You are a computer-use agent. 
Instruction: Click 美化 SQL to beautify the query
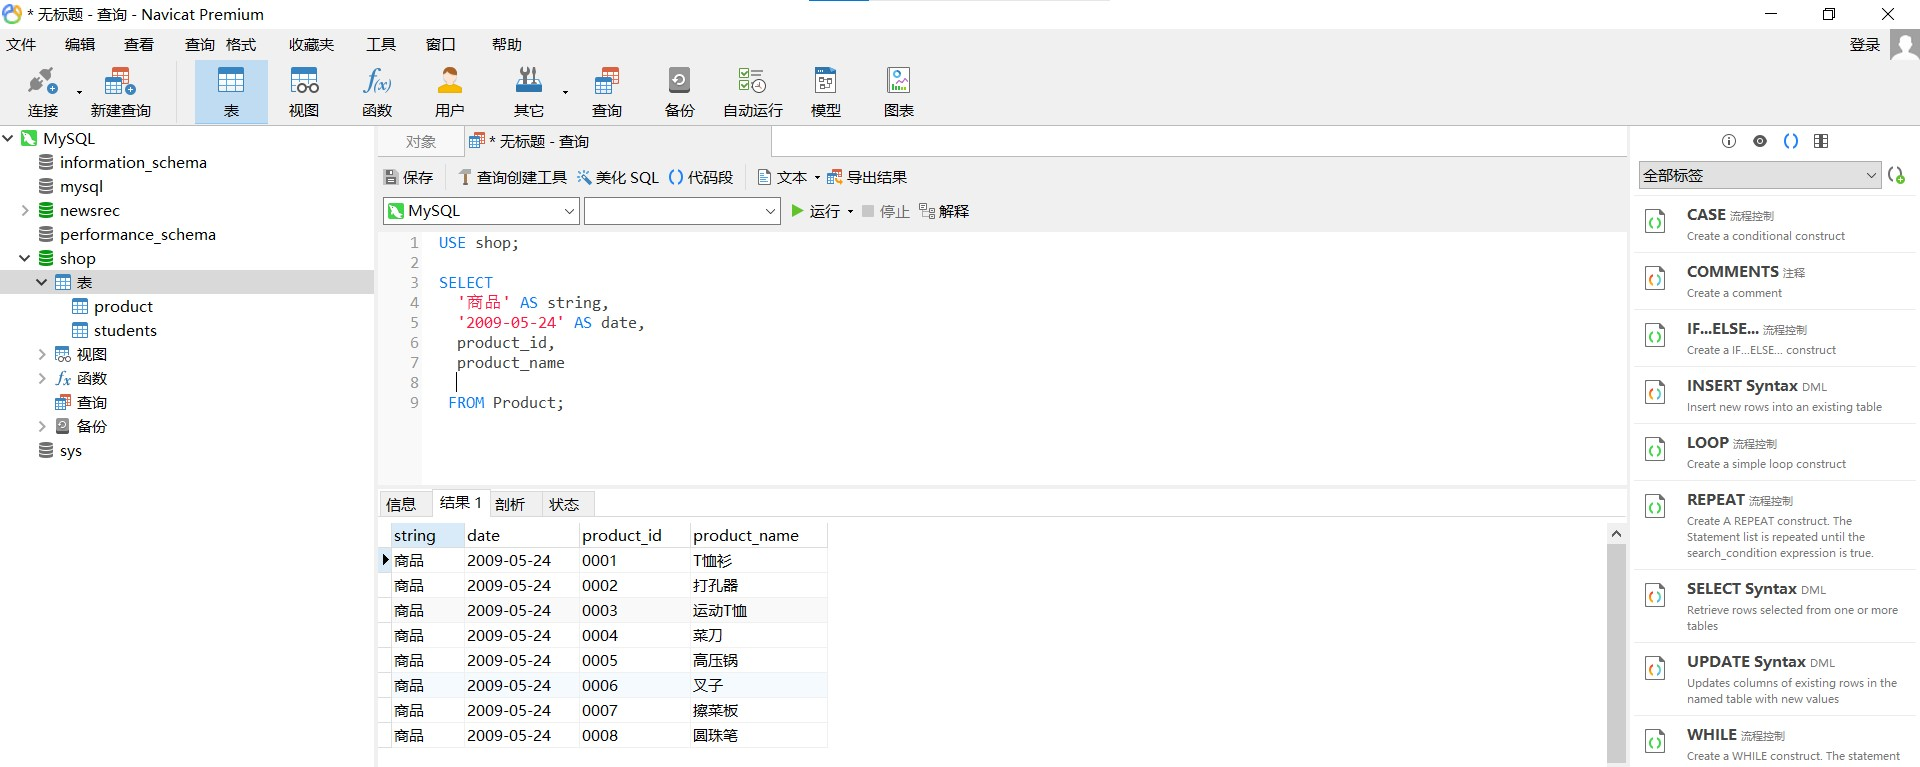pos(617,177)
